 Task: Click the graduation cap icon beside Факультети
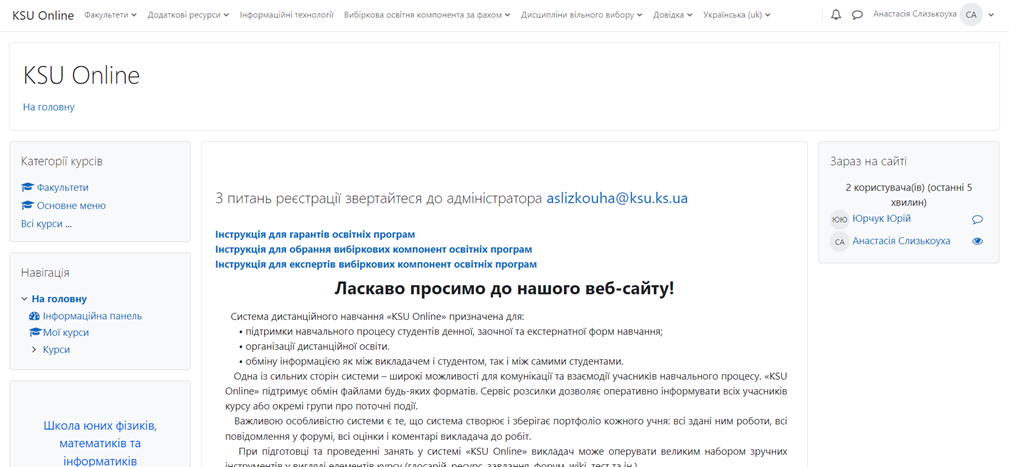(x=27, y=188)
